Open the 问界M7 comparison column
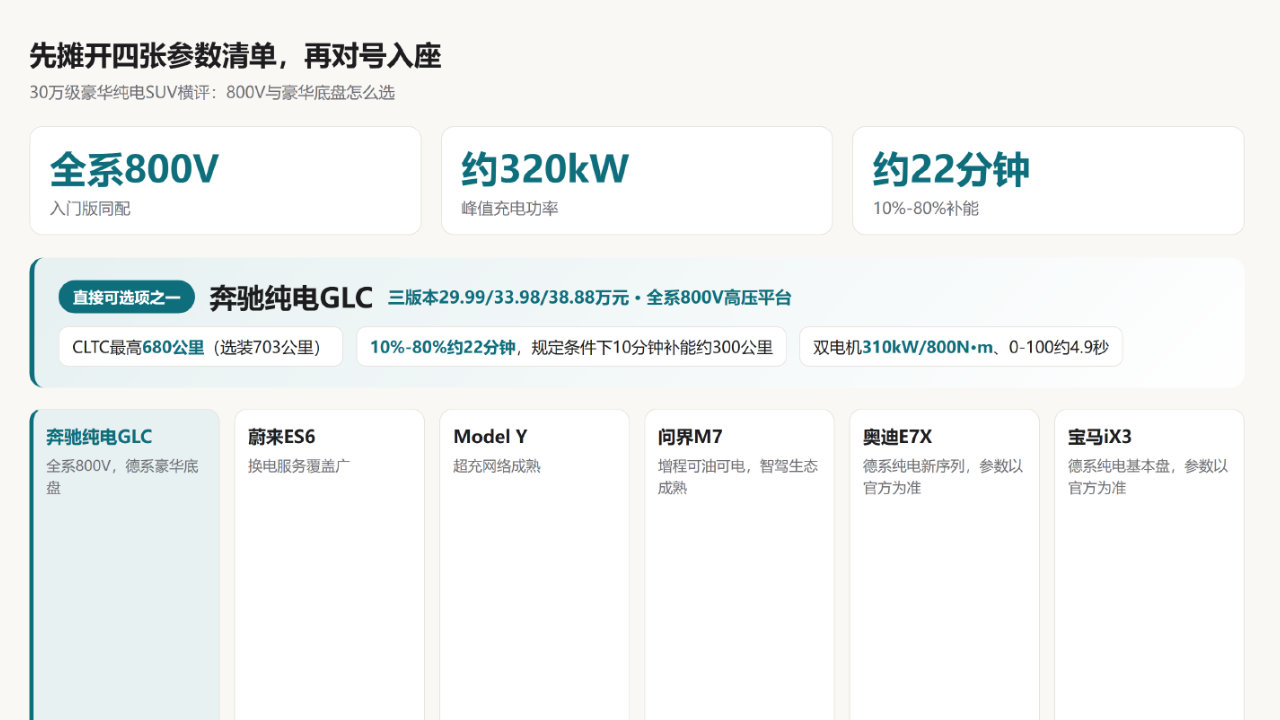 click(739, 565)
